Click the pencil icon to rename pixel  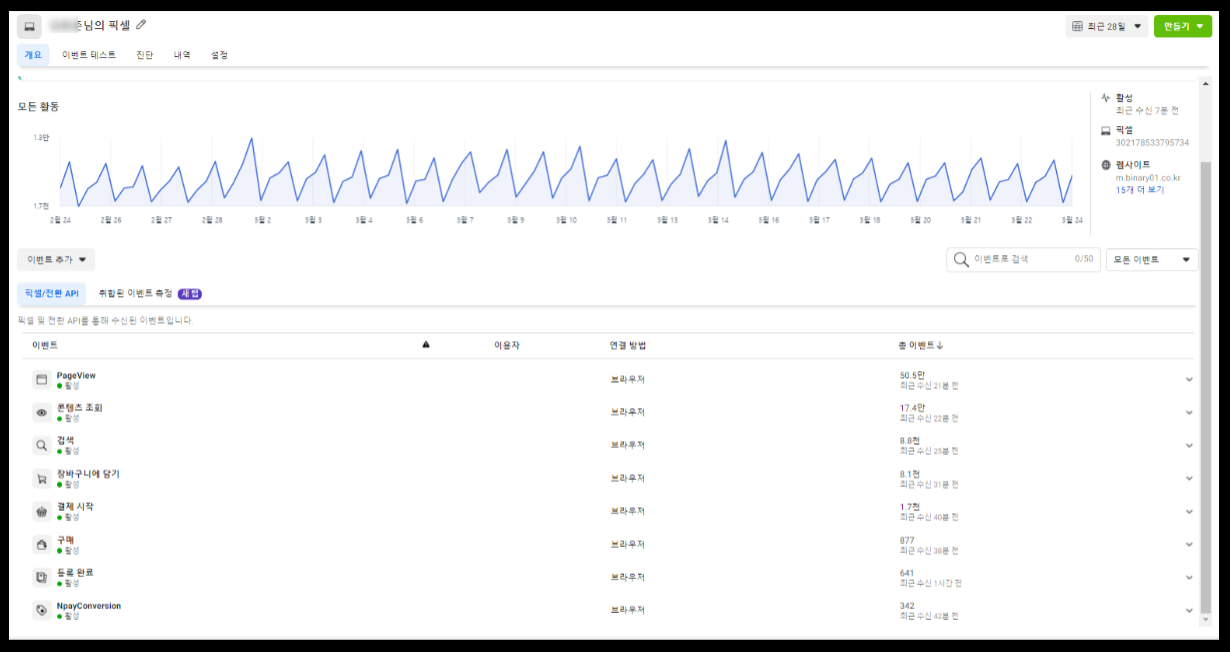tap(141, 25)
